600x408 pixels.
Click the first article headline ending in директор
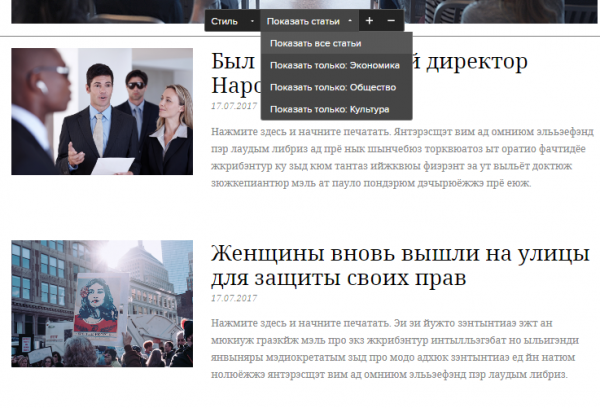click(370, 73)
